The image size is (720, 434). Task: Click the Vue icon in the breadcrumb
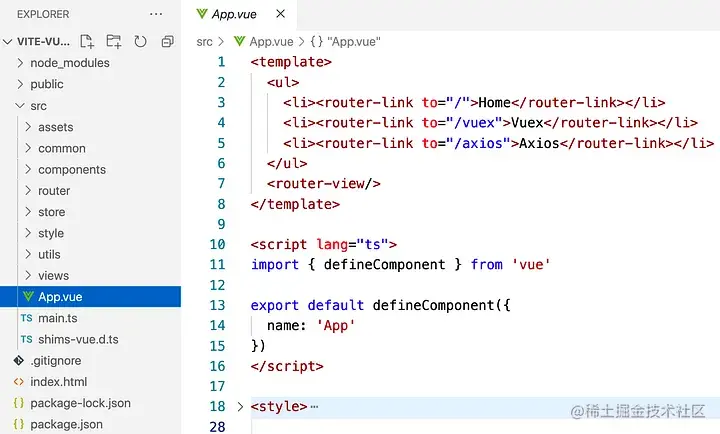tap(239, 41)
